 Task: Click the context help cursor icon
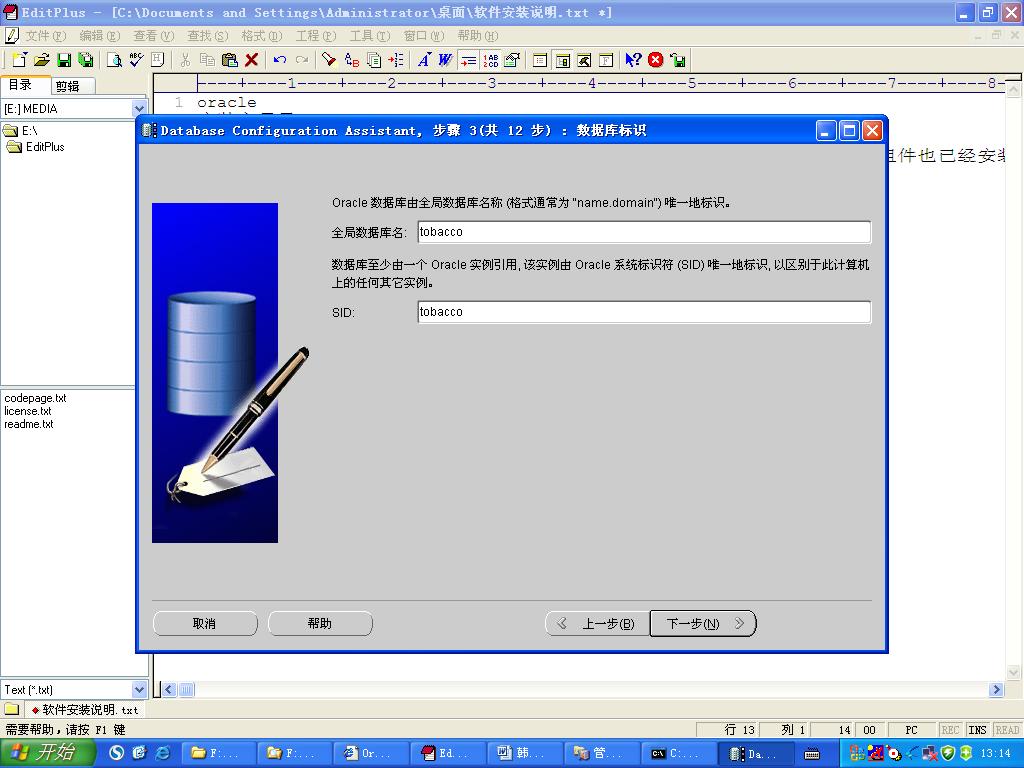pyautogui.click(x=633, y=60)
